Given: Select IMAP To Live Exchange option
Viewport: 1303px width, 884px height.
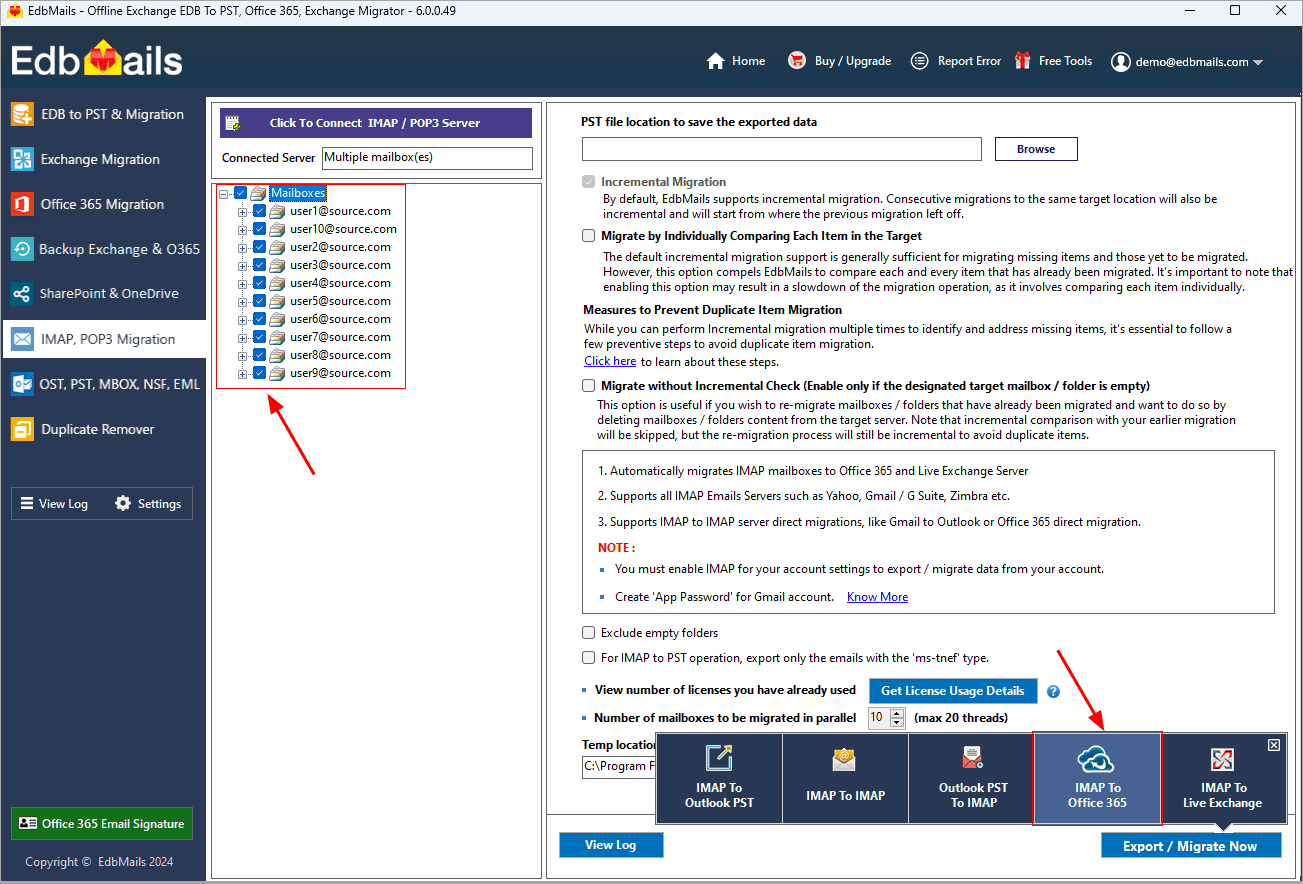Looking at the screenshot, I should tap(1222, 779).
